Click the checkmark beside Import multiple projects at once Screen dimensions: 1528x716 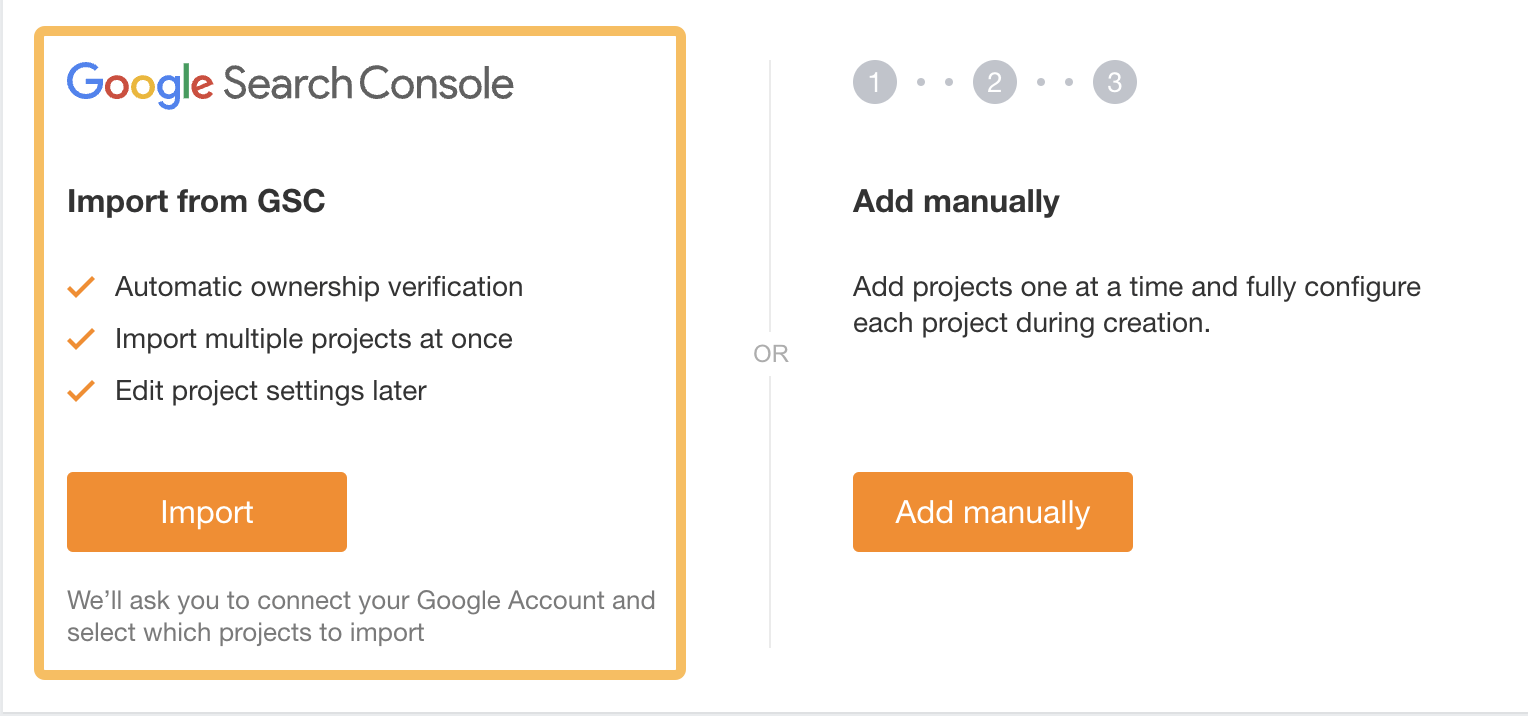(x=80, y=339)
